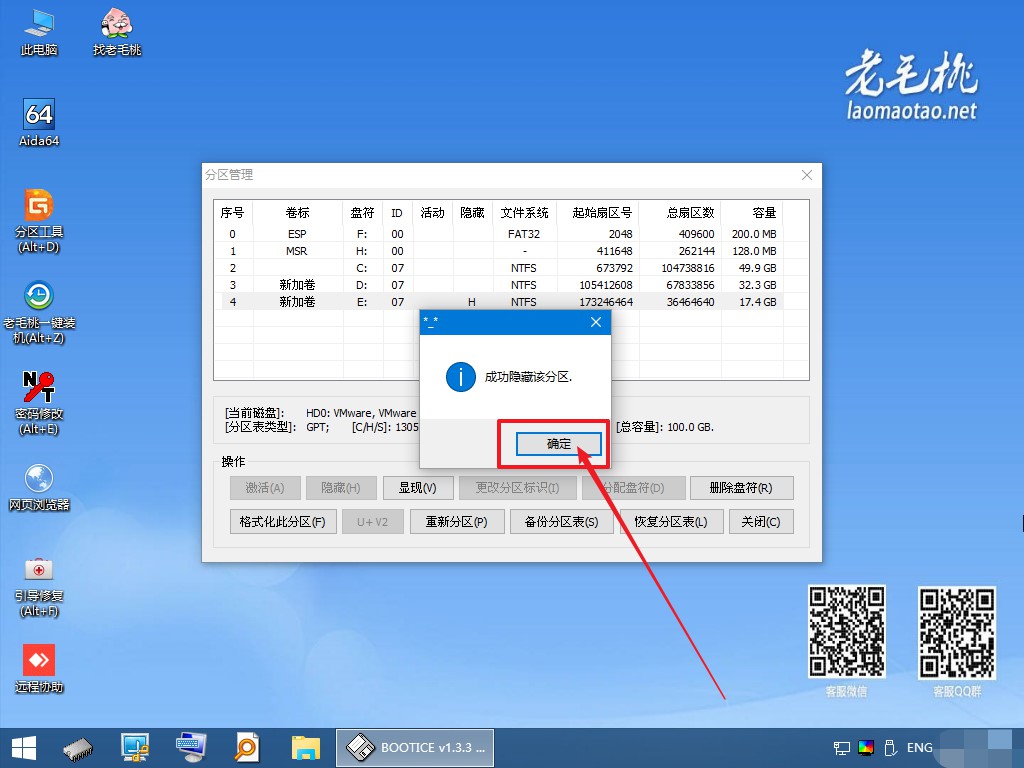Launch 远程协助 desktop icon

39,668
